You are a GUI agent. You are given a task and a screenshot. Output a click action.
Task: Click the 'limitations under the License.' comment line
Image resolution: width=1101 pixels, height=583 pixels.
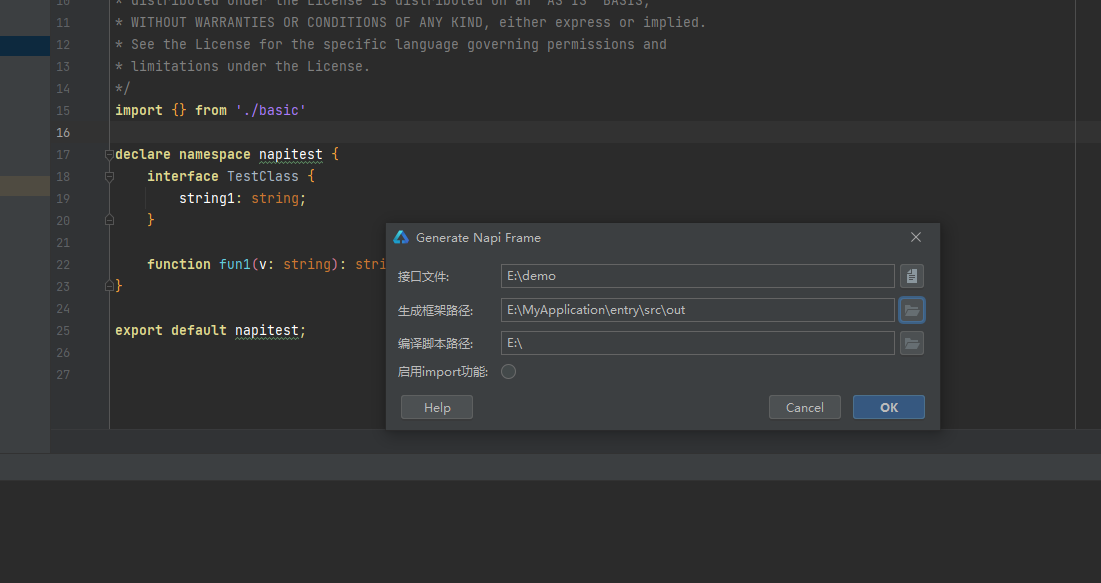click(242, 66)
